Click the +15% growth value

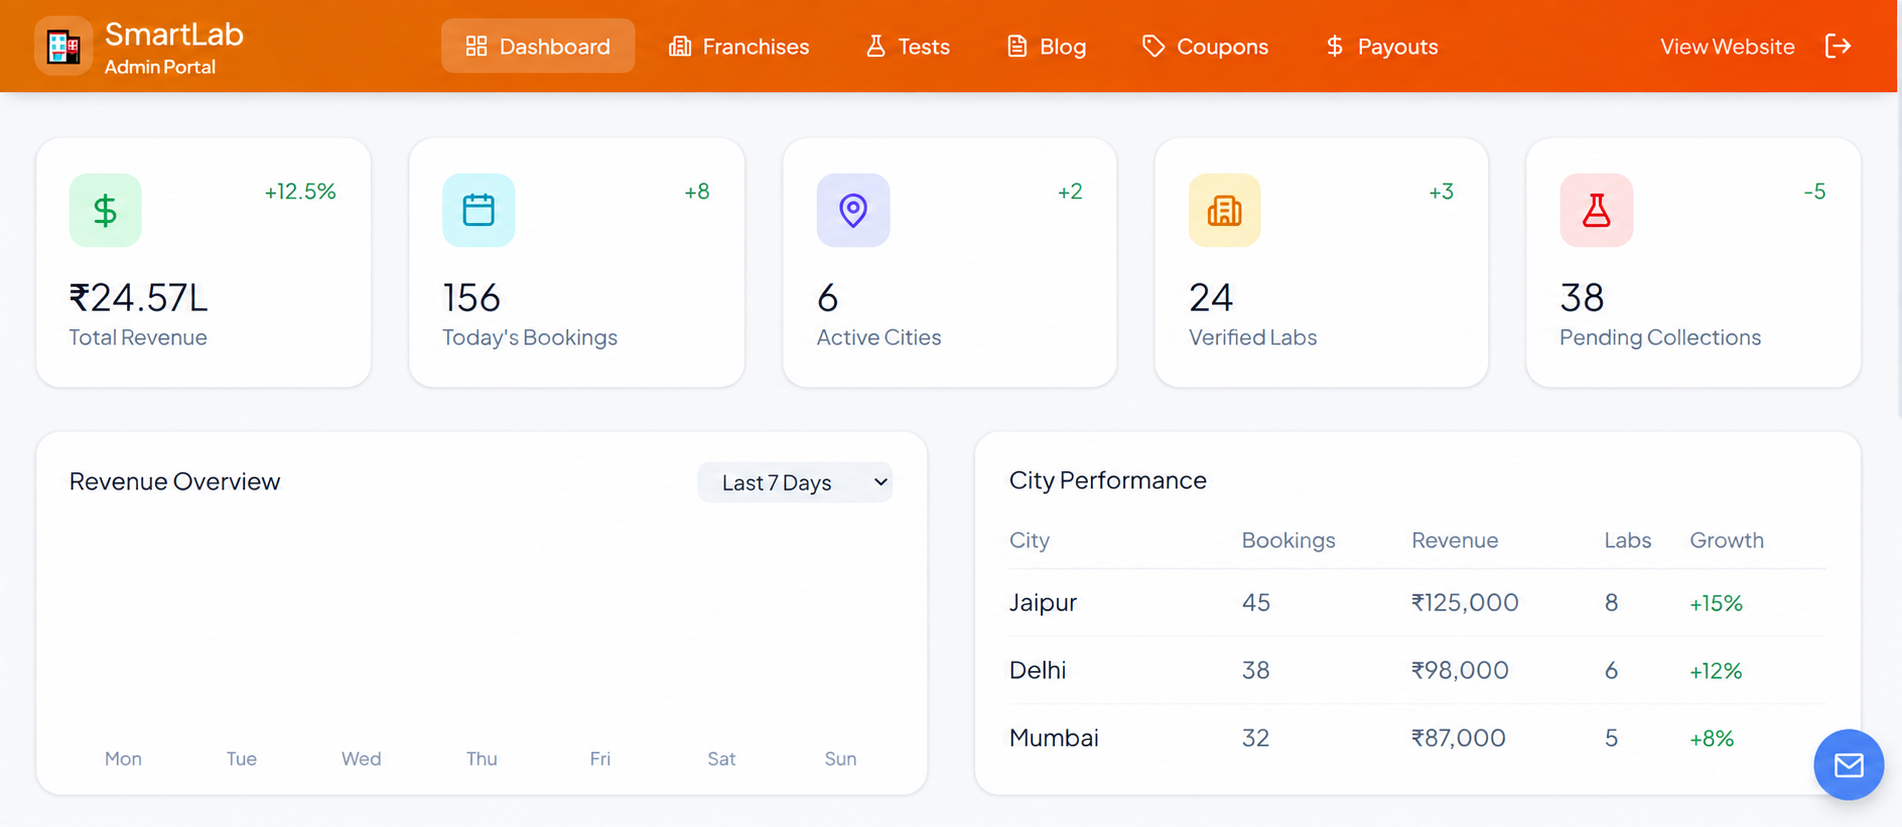1716,603
